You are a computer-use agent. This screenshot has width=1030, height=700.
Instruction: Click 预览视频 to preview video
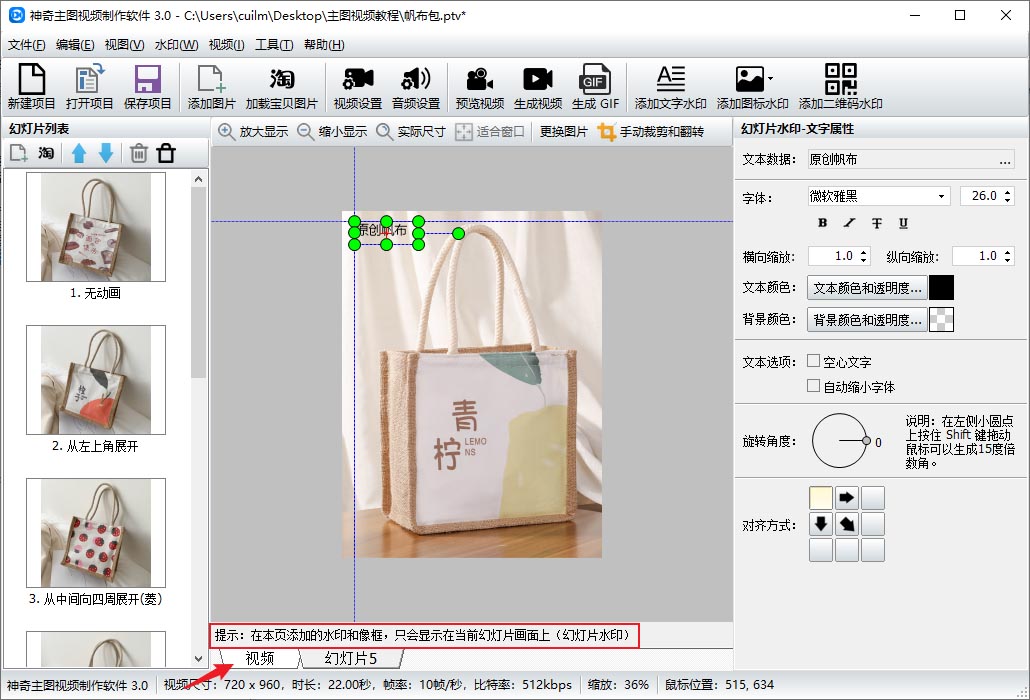pyautogui.click(x=480, y=86)
